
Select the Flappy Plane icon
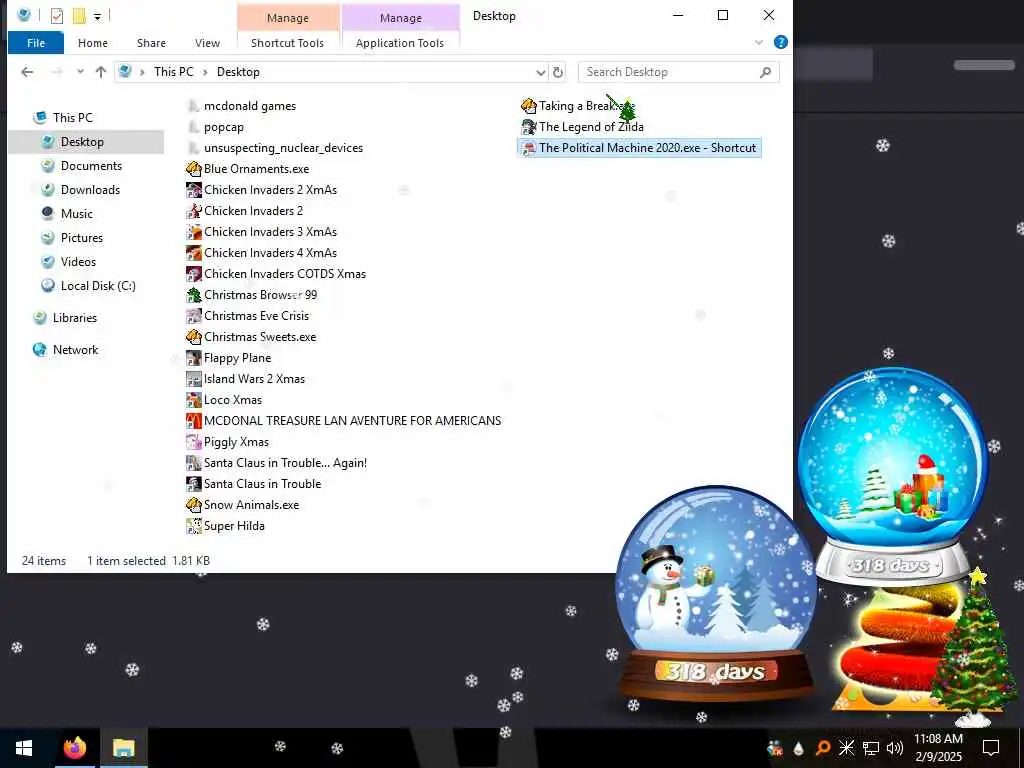pyautogui.click(x=193, y=358)
